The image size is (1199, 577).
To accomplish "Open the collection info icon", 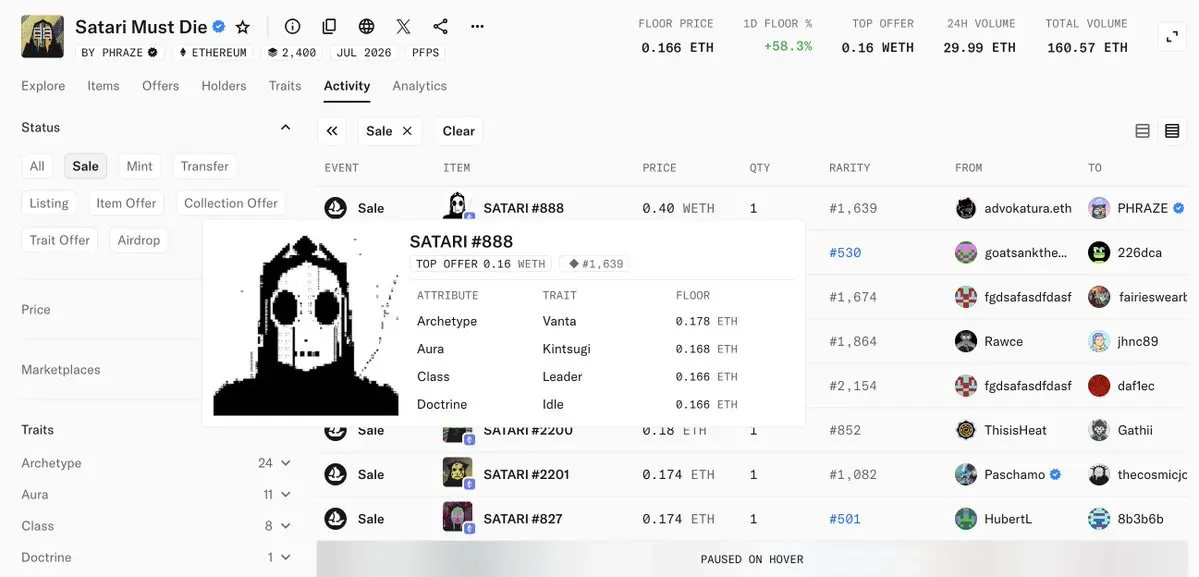I will click(292, 27).
